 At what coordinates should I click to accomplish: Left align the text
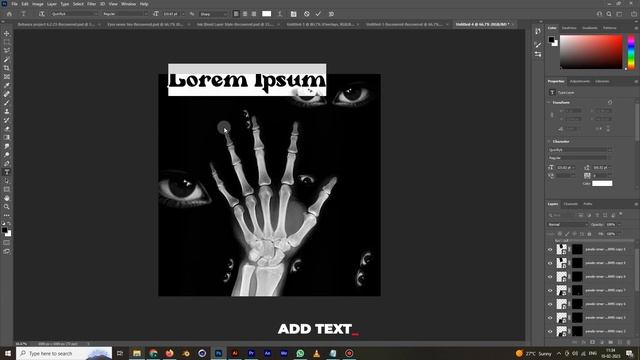[x=236, y=14]
